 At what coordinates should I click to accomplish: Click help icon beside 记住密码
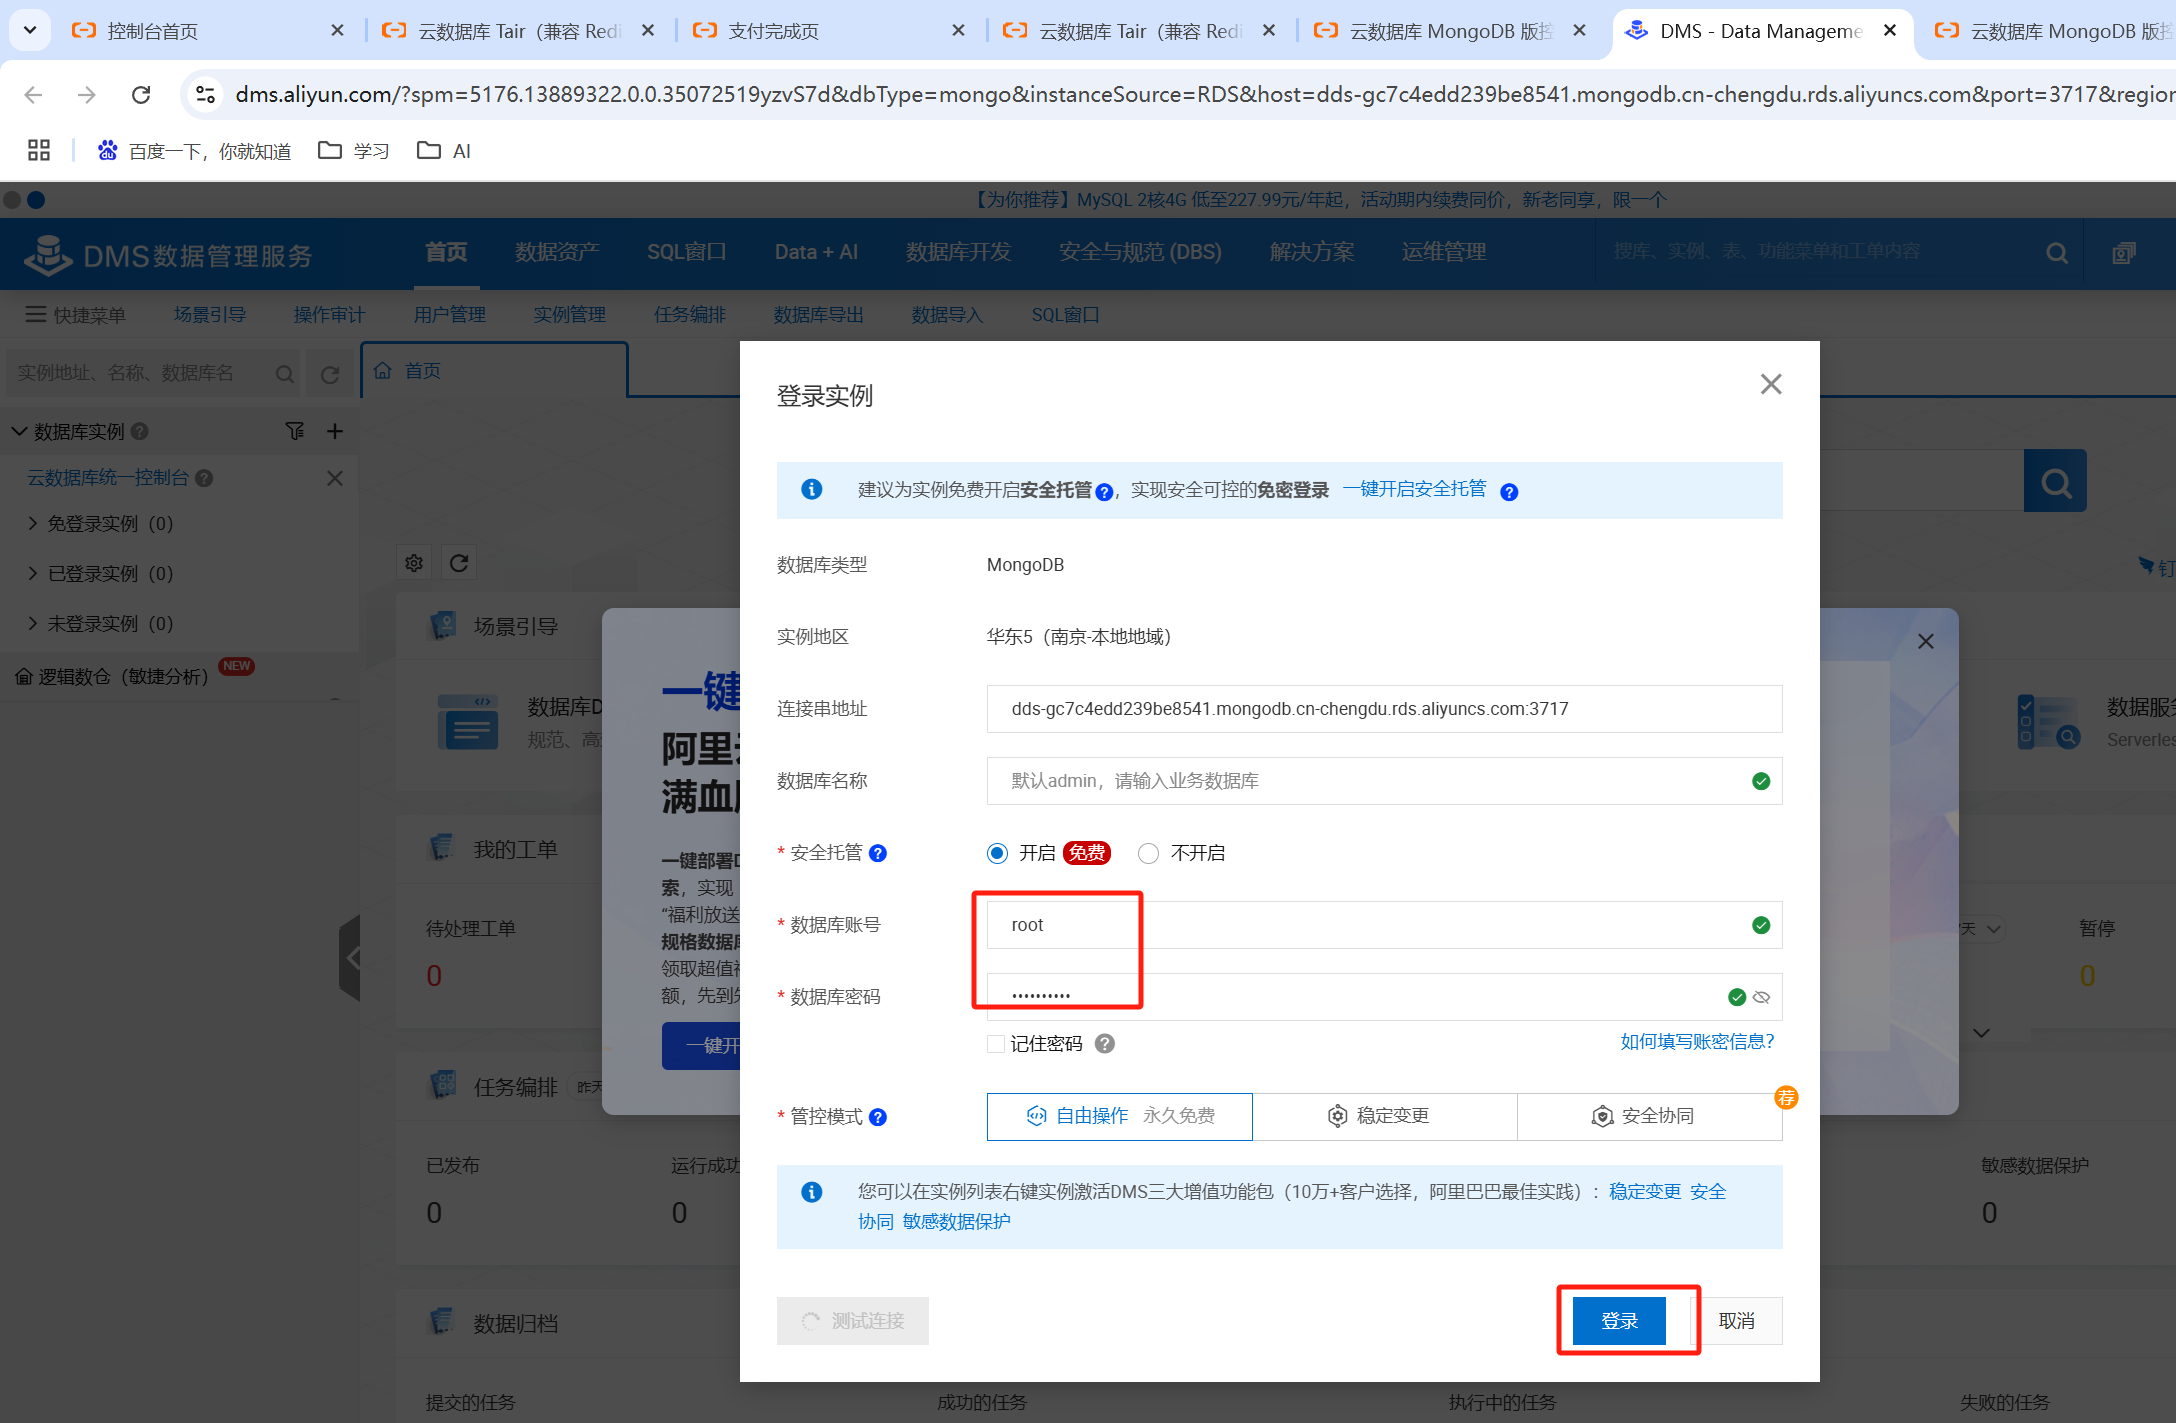pyautogui.click(x=1104, y=1044)
